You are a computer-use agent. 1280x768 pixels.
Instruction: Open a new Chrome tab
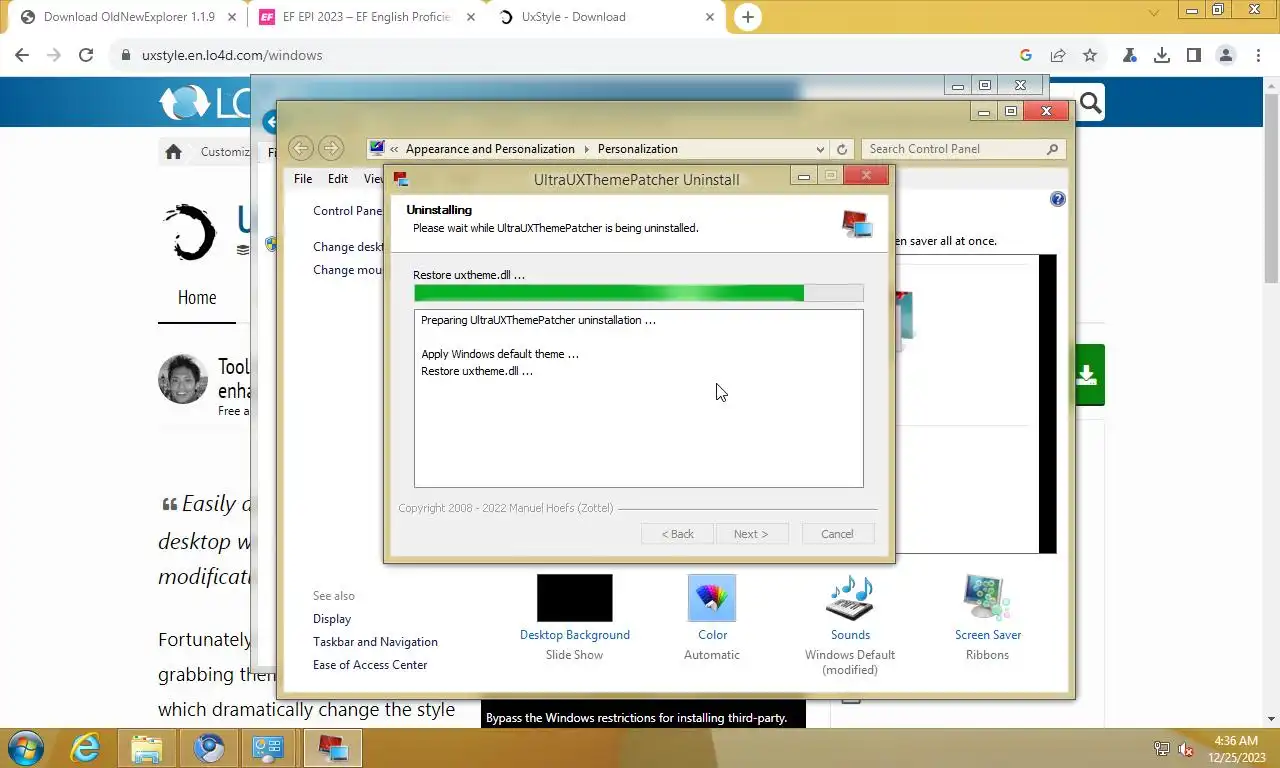(747, 17)
